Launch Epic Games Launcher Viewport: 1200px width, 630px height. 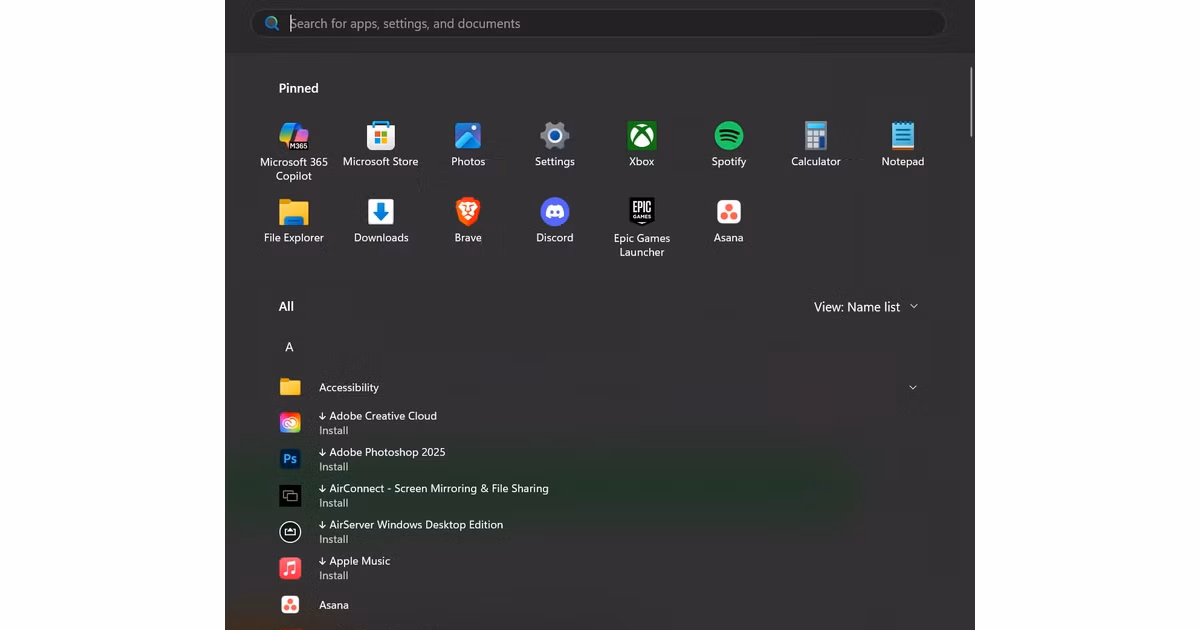[641, 213]
